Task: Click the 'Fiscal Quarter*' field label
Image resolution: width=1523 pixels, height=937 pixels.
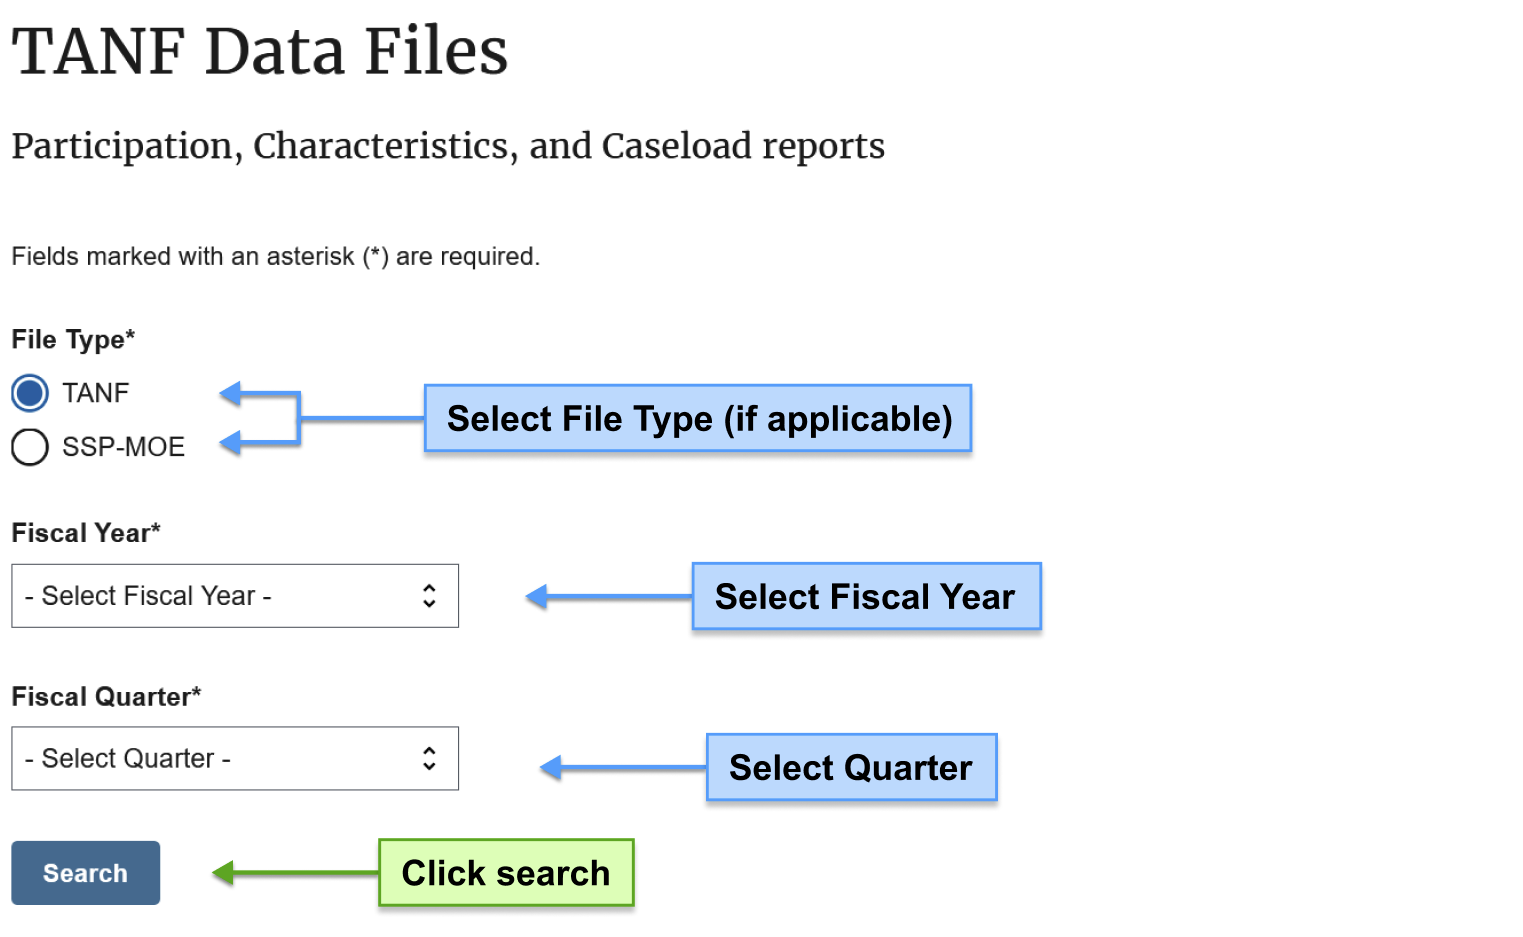Action: [106, 697]
